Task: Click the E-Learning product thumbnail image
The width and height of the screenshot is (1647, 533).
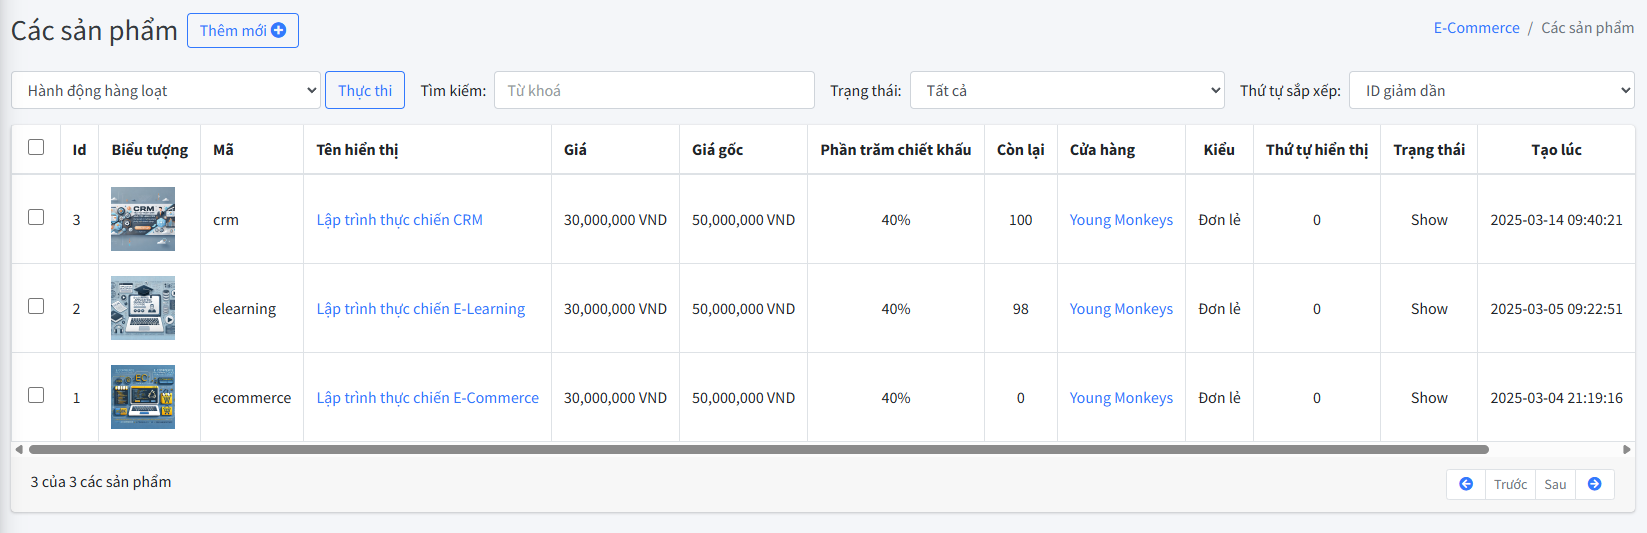Action: click(x=143, y=308)
